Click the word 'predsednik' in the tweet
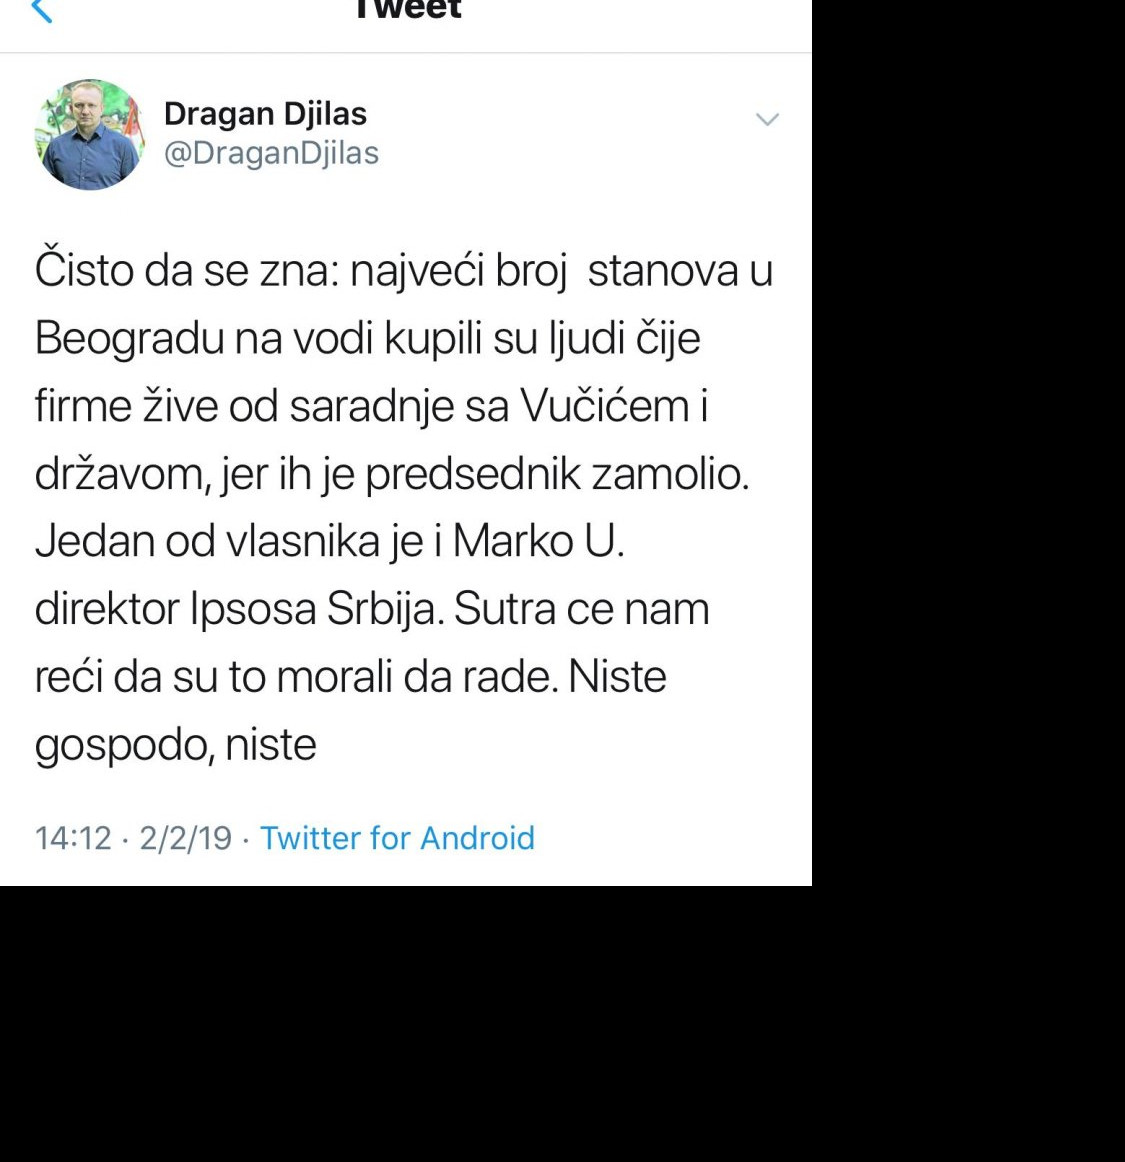This screenshot has width=1125, height=1162. tap(471, 474)
